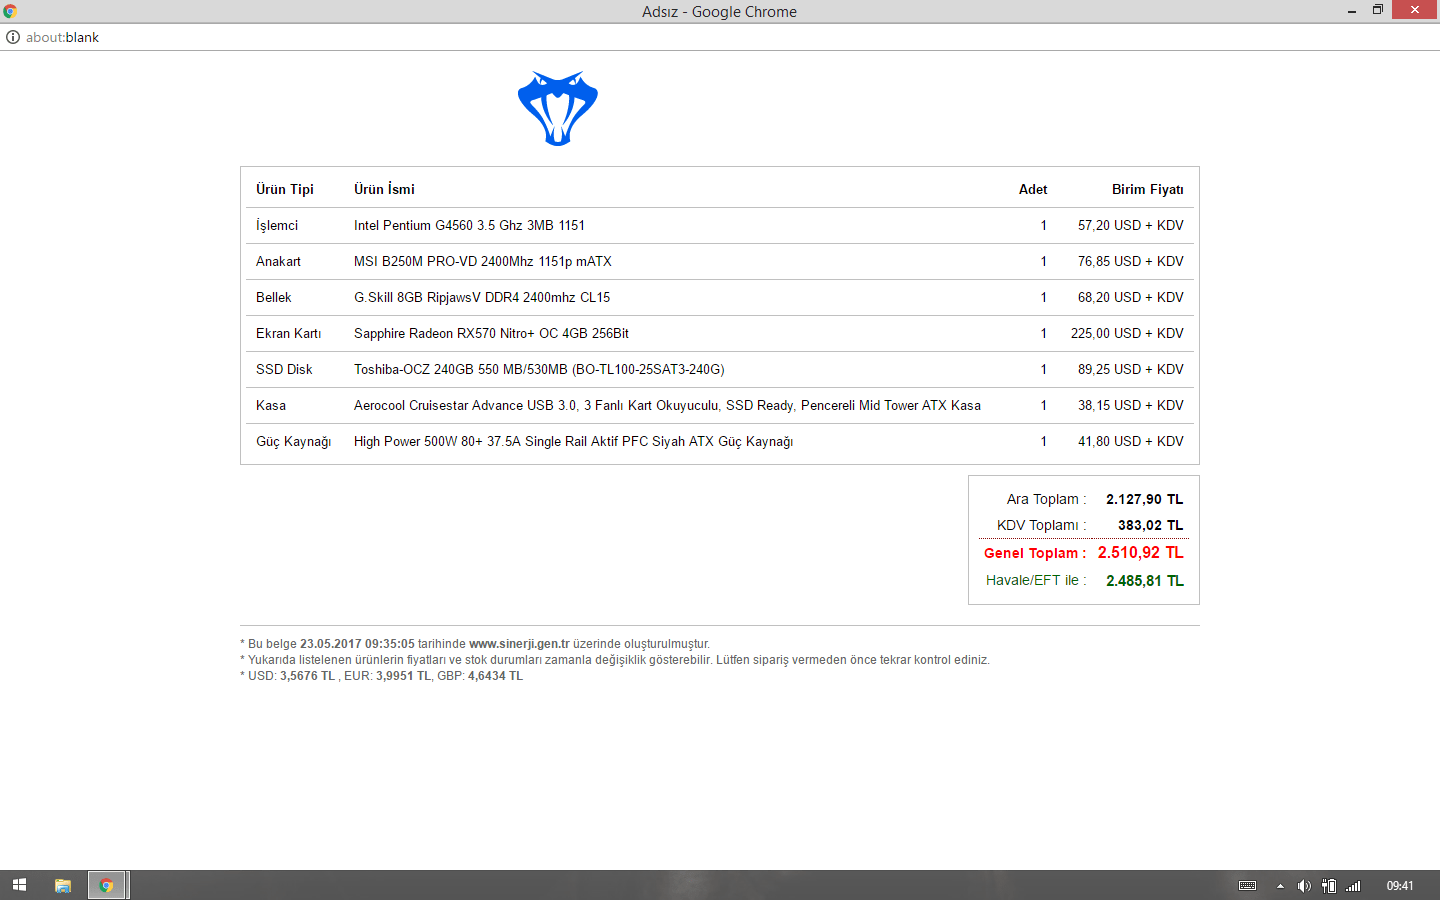Click the 57,20 USD + KDV price
The height and width of the screenshot is (900, 1440).
[1131, 225]
